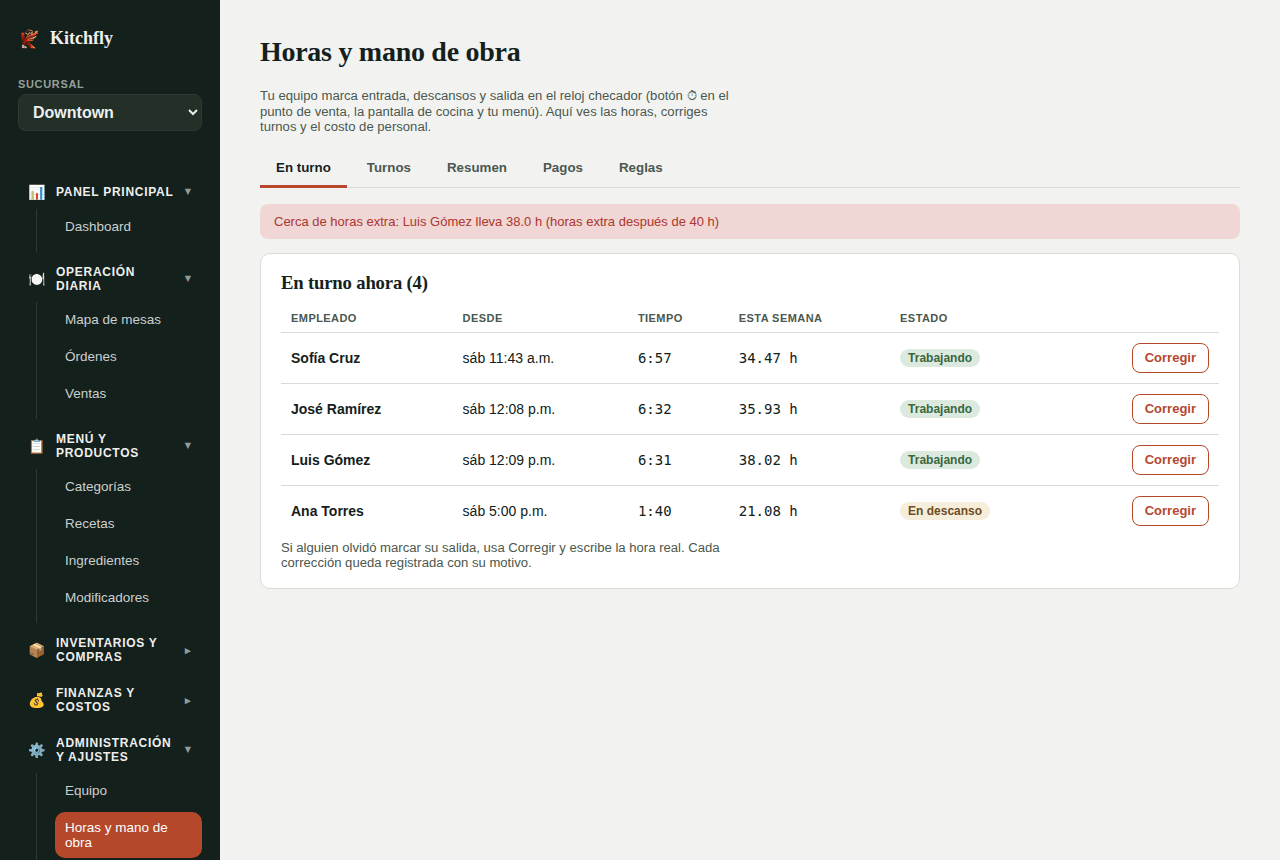
Task: Click the Menú y Productos clipboard icon
Action: [x=37, y=446]
